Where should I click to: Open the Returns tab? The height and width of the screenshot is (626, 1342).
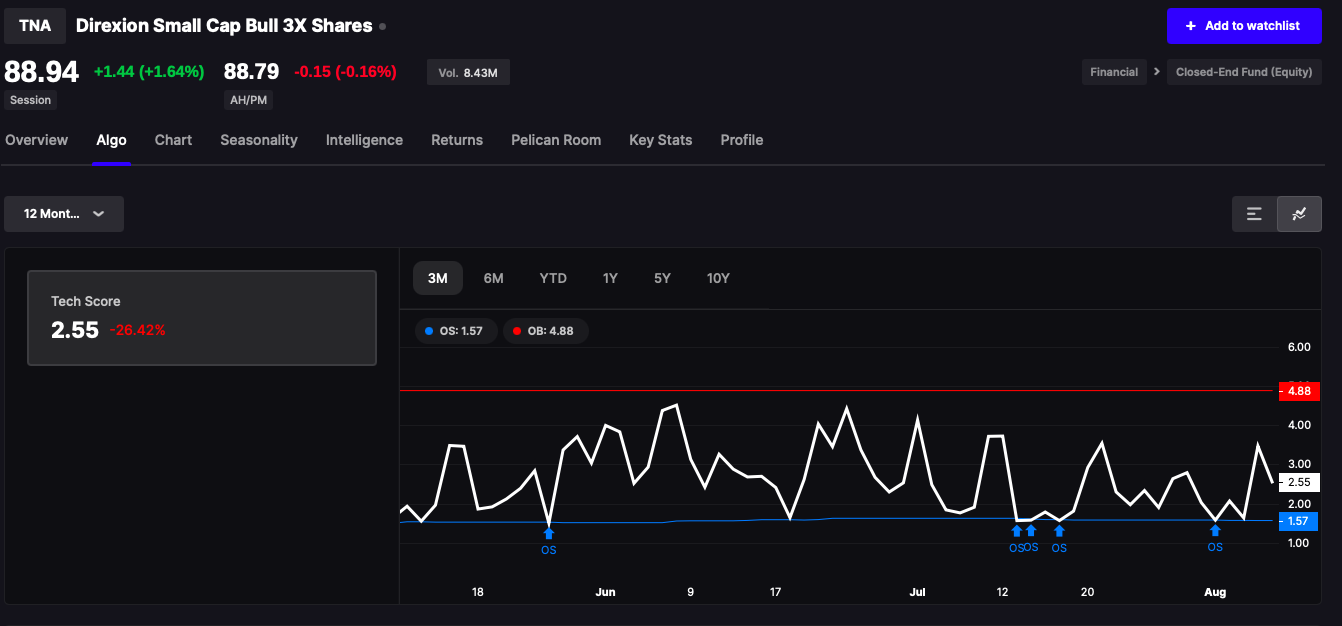[457, 140]
